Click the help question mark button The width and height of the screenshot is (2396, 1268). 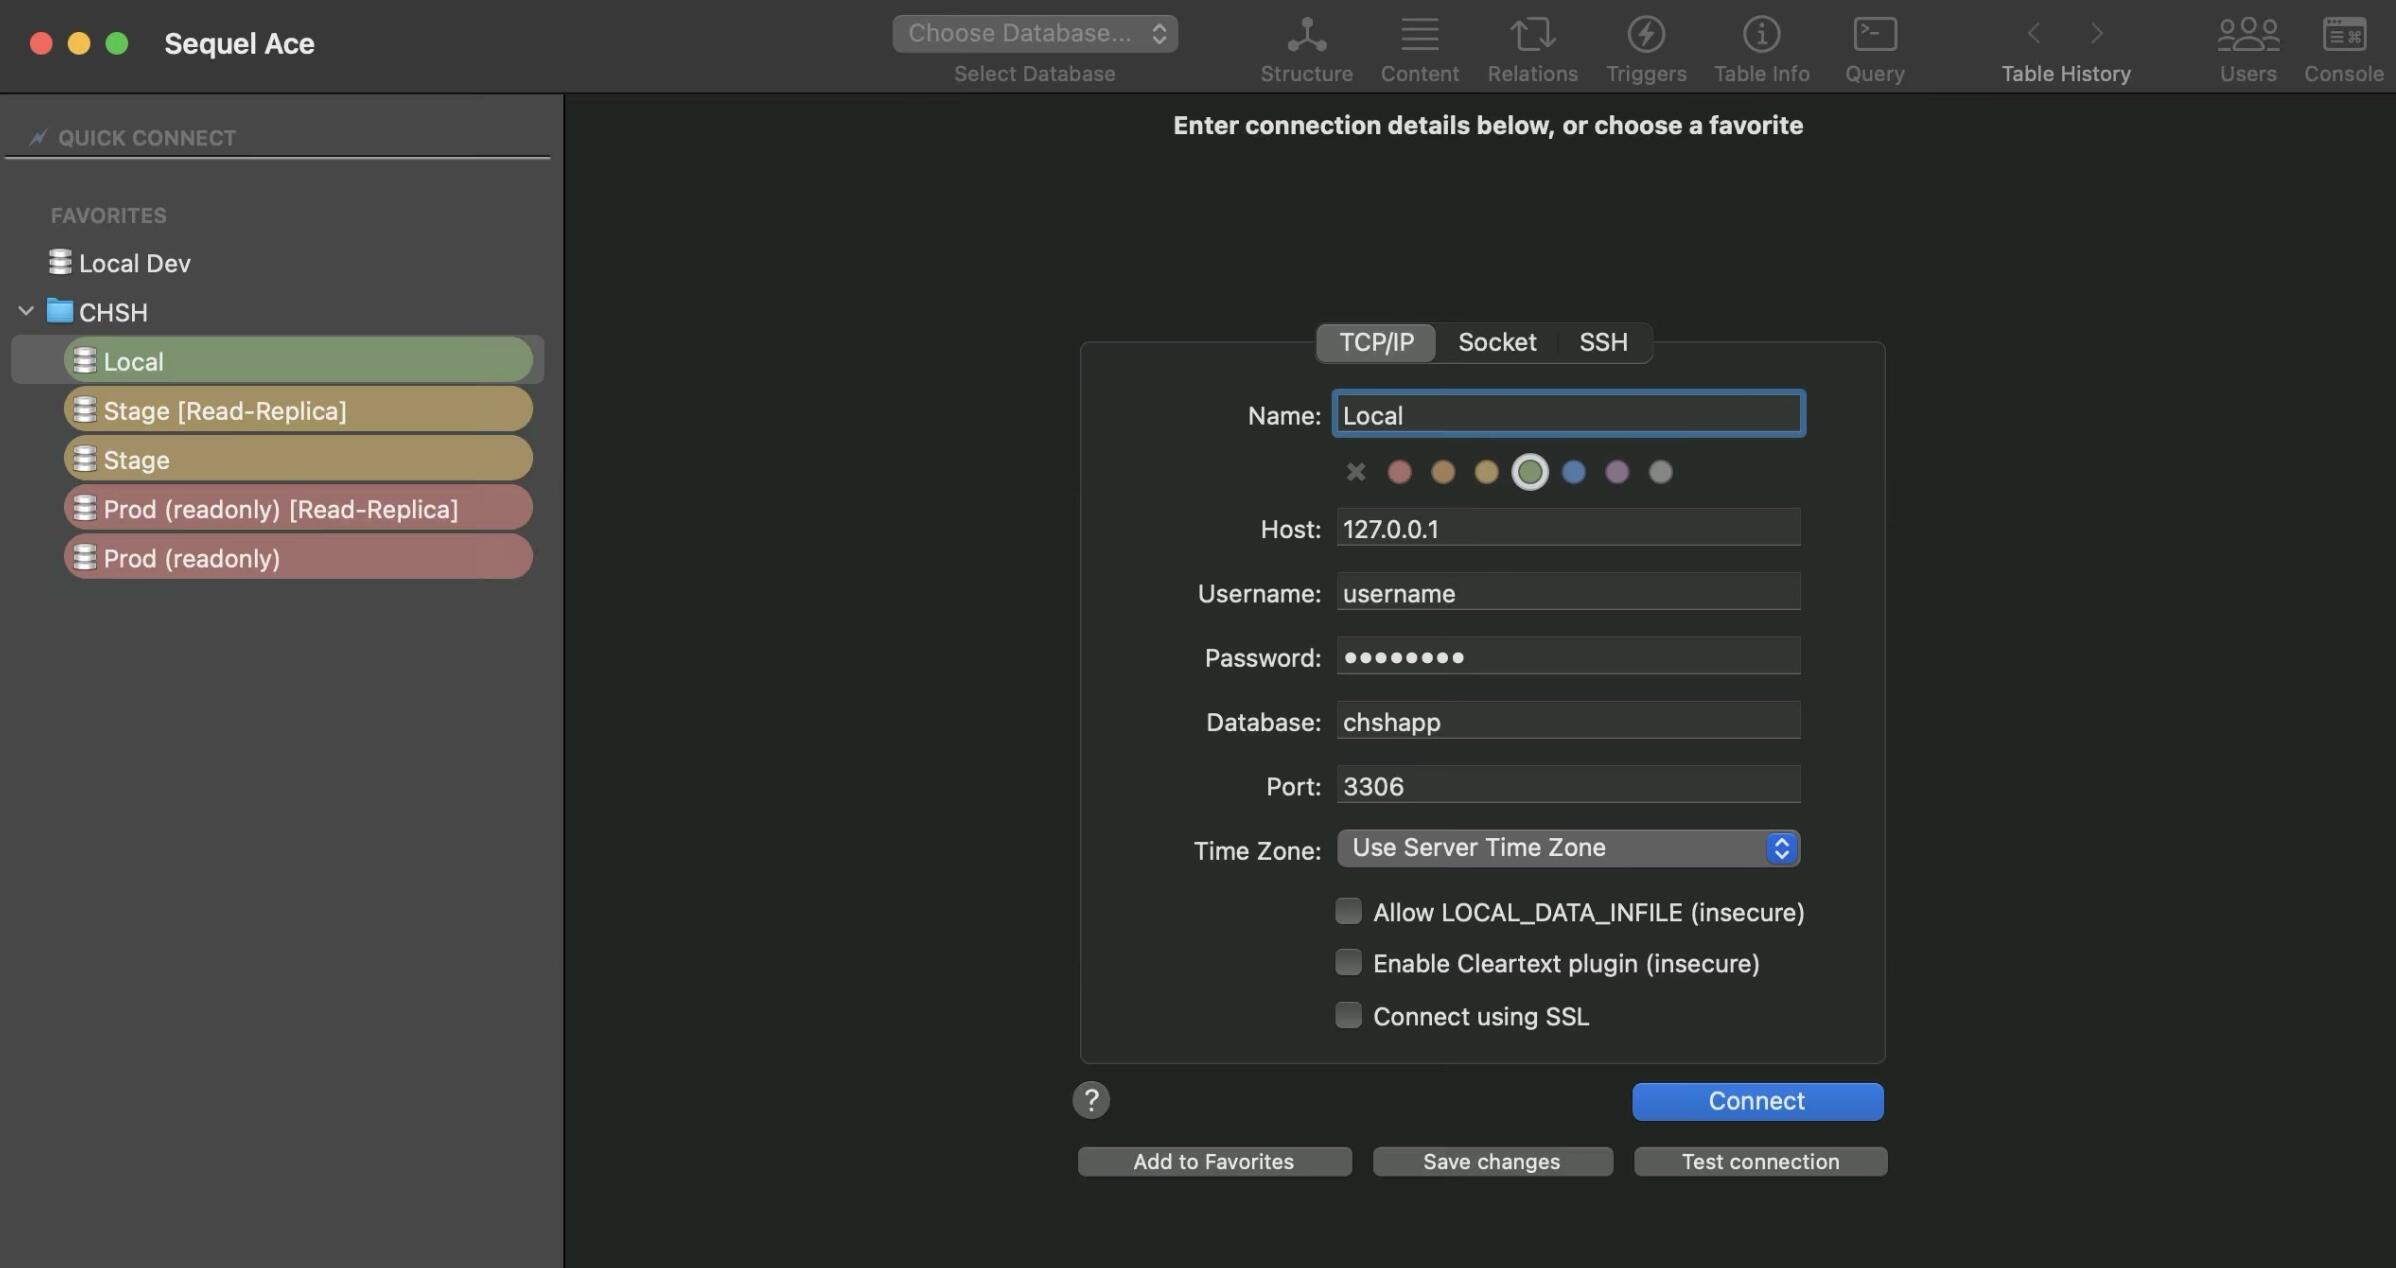(1091, 1100)
